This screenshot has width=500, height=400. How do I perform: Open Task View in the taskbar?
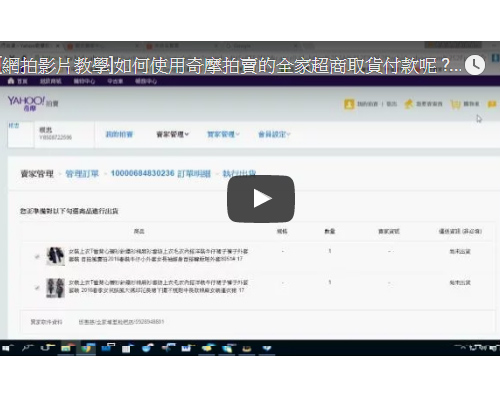point(47,348)
